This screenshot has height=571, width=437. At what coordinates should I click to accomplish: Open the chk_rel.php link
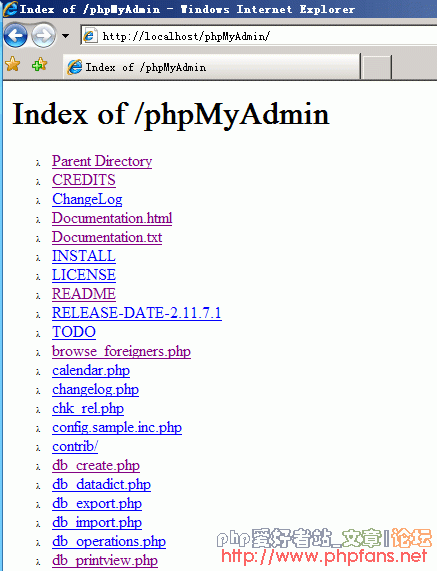(x=88, y=409)
